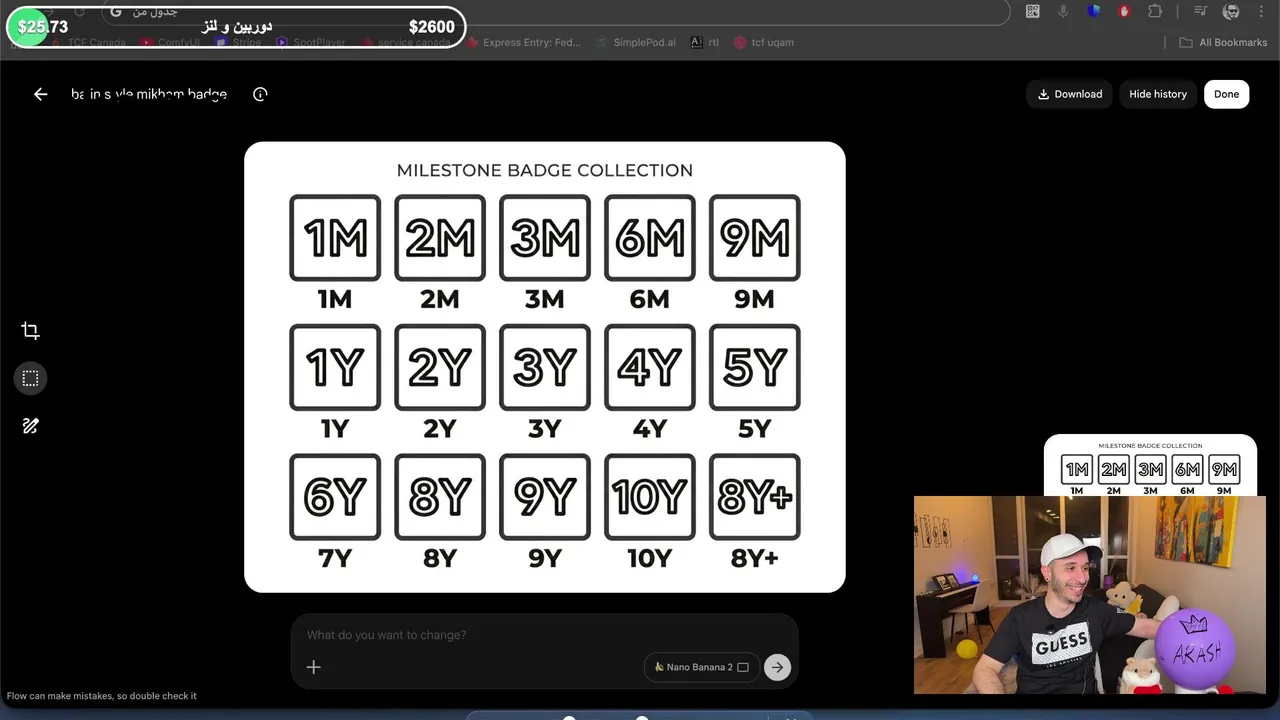Open the tcf uqam bookmark
Image resolution: width=1280 pixels, height=720 pixels.
tap(764, 43)
